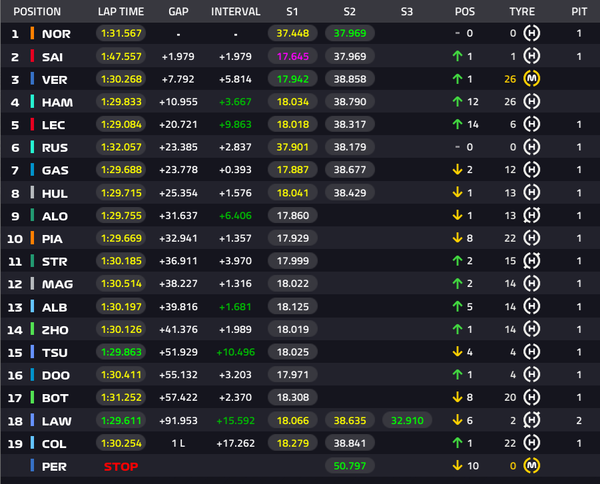
Task: Click the orange team color bar beside NOR
Action: pos(32,33)
